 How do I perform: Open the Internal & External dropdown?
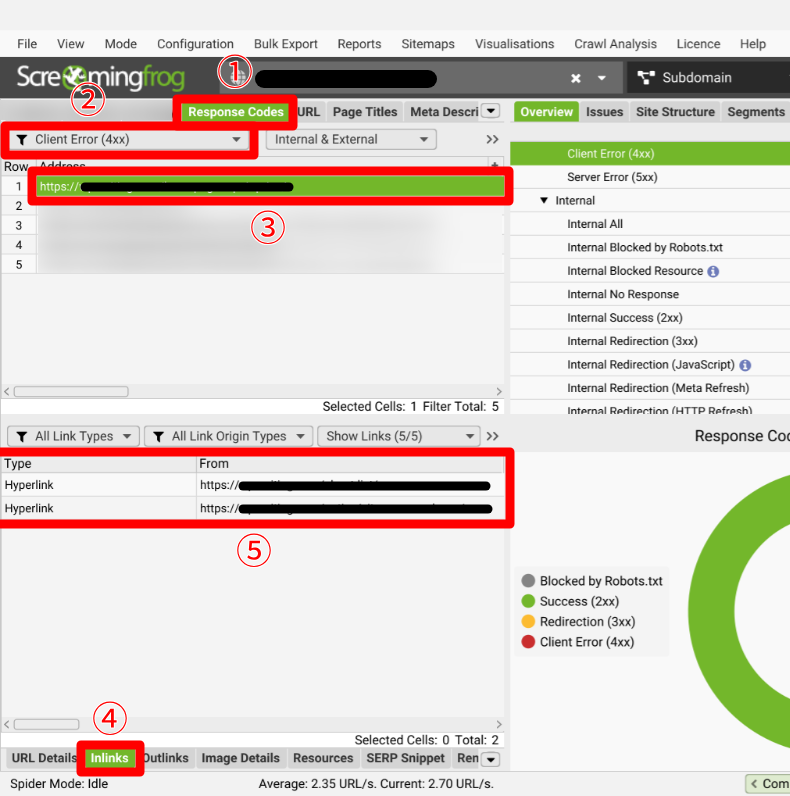(x=350, y=140)
